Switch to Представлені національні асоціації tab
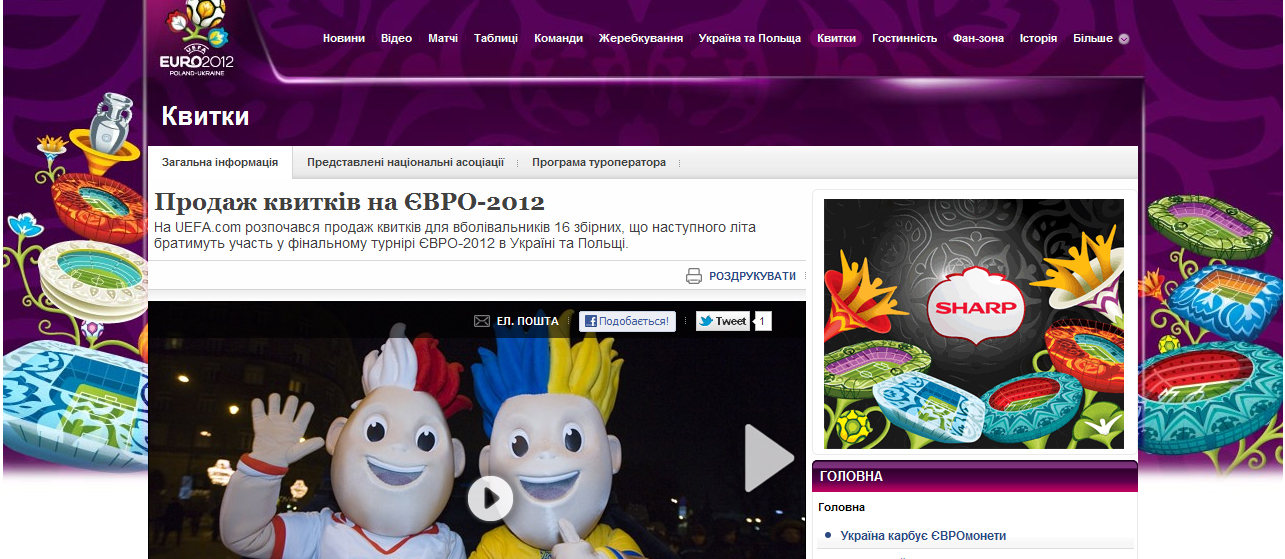This screenshot has height=559, width=1285. pos(405,162)
